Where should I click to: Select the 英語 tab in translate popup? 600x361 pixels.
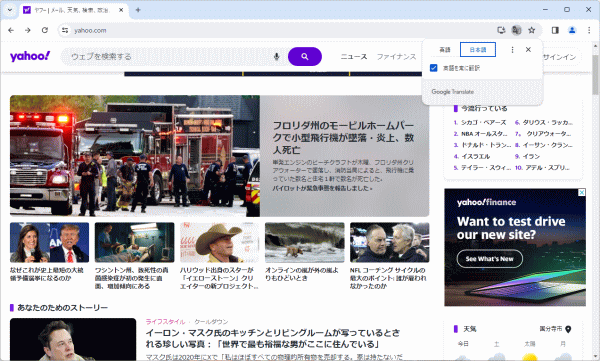[x=445, y=50]
